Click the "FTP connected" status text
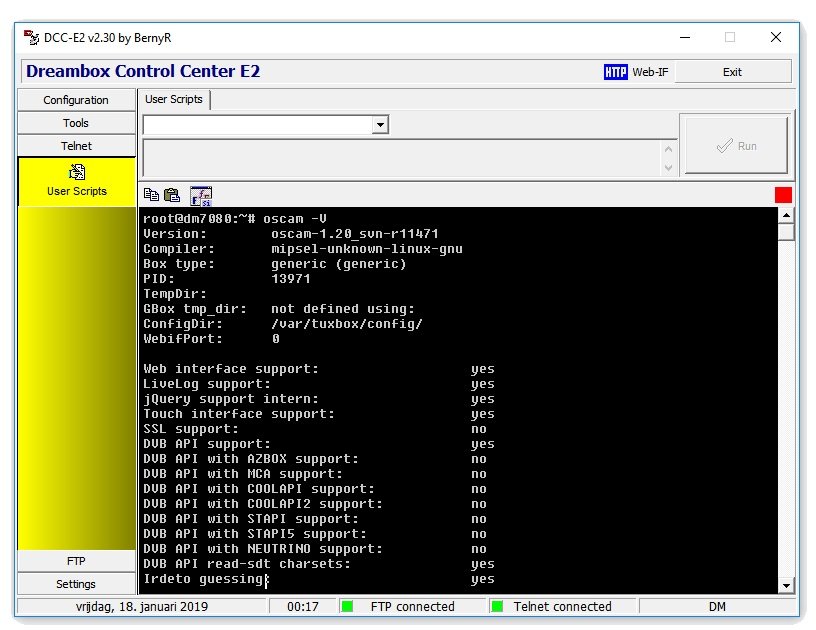 click(x=413, y=607)
